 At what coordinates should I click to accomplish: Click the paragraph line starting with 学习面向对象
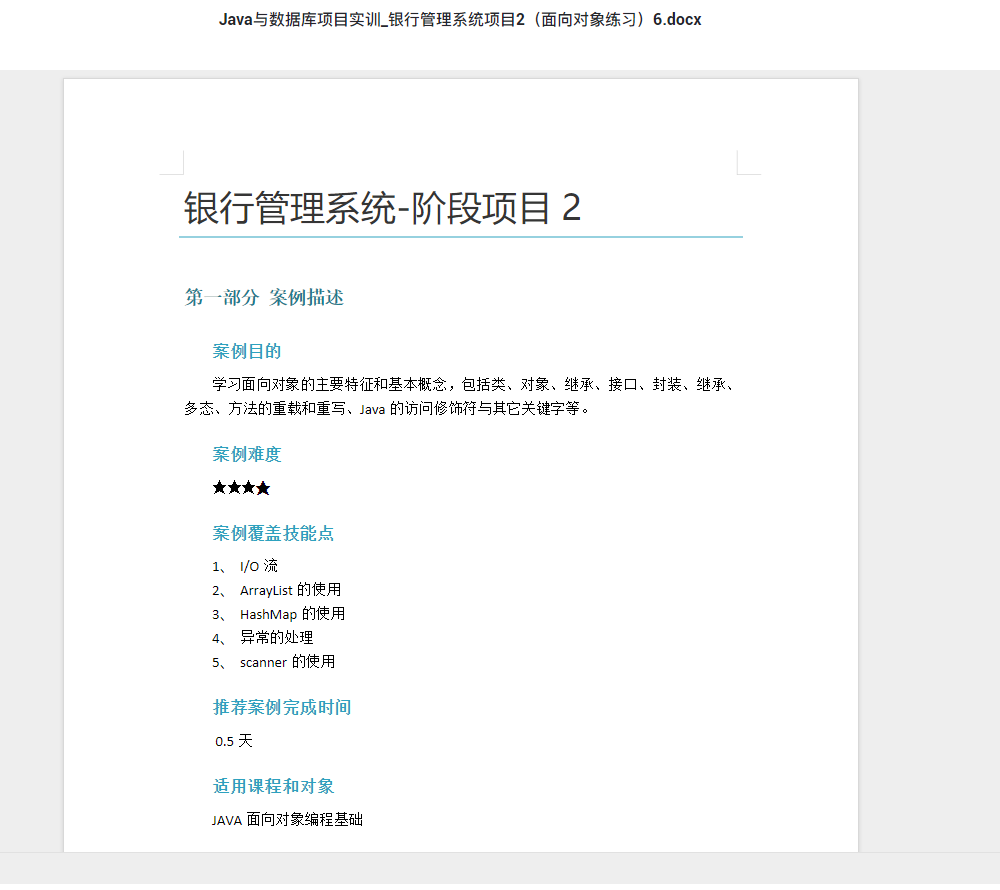tap(474, 384)
